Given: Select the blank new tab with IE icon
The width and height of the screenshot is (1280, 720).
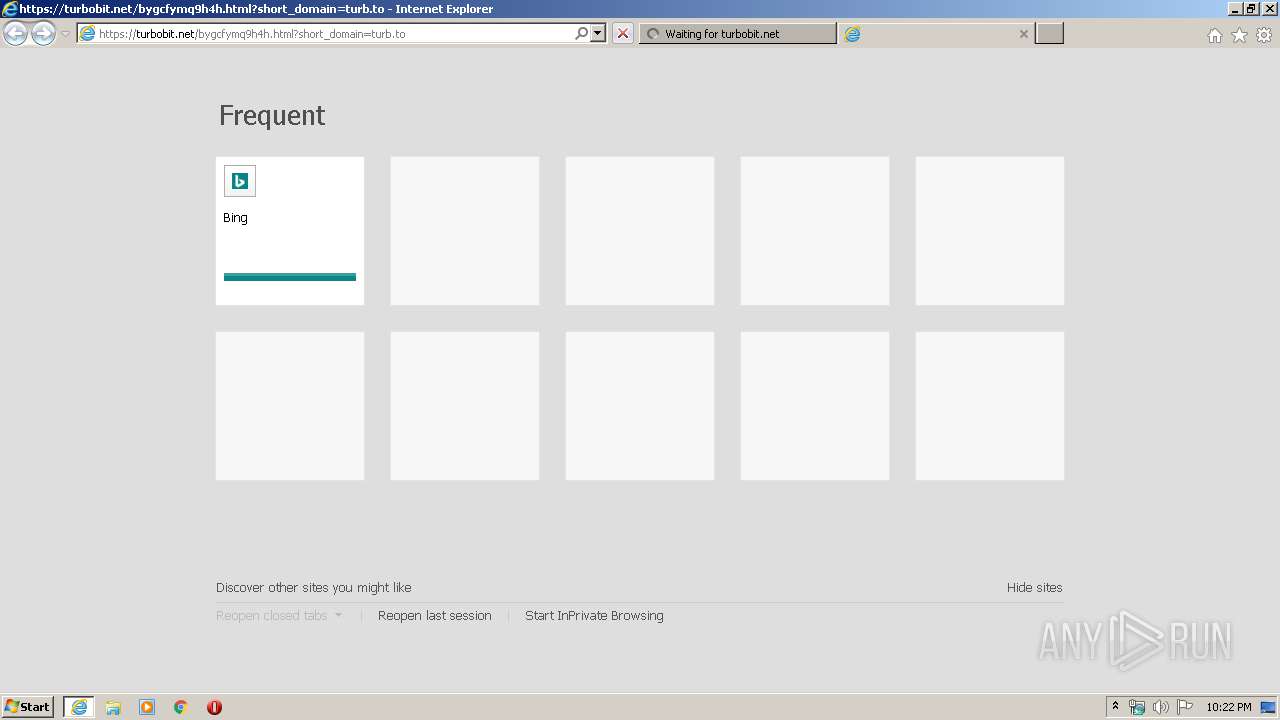Looking at the screenshot, I should [937, 34].
